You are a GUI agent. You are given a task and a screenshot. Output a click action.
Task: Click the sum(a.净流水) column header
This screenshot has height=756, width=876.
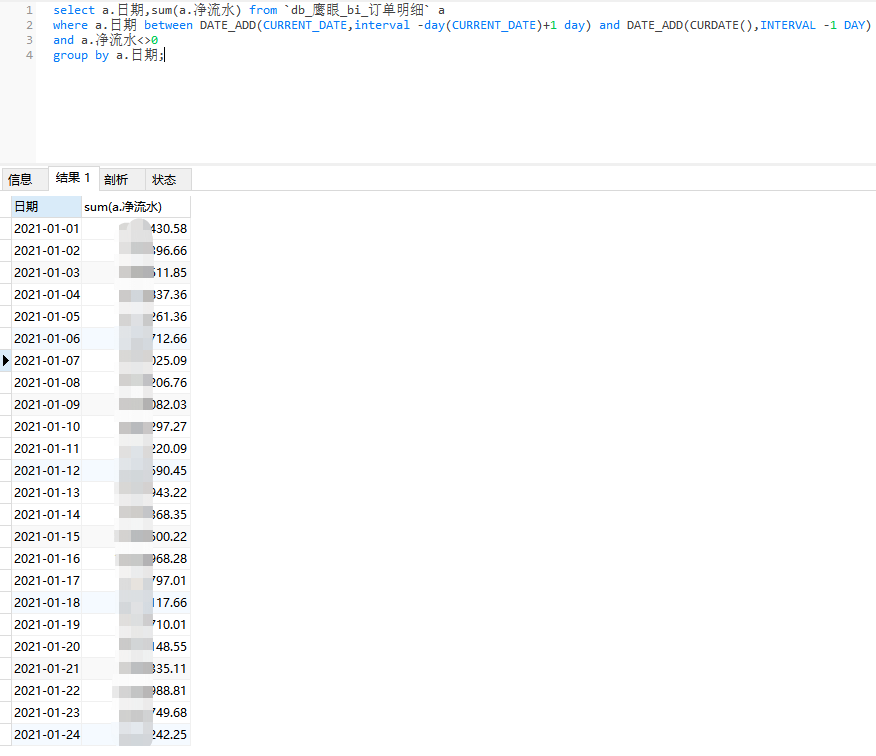pyautogui.click(x=136, y=207)
